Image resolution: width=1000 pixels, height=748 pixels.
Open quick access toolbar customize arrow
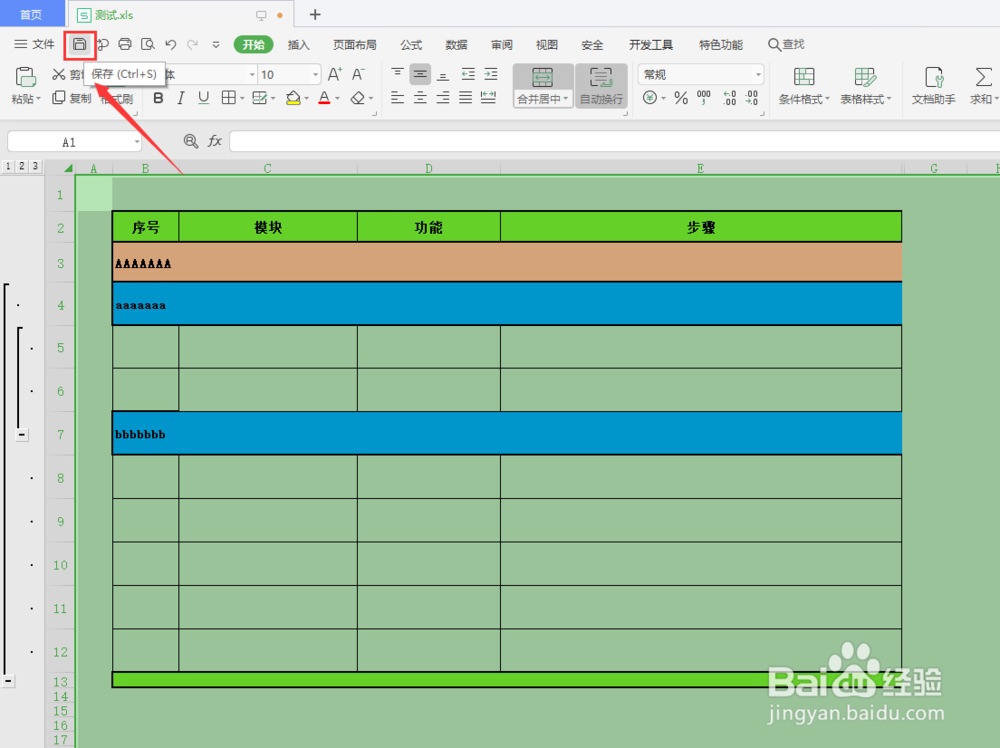(x=216, y=45)
